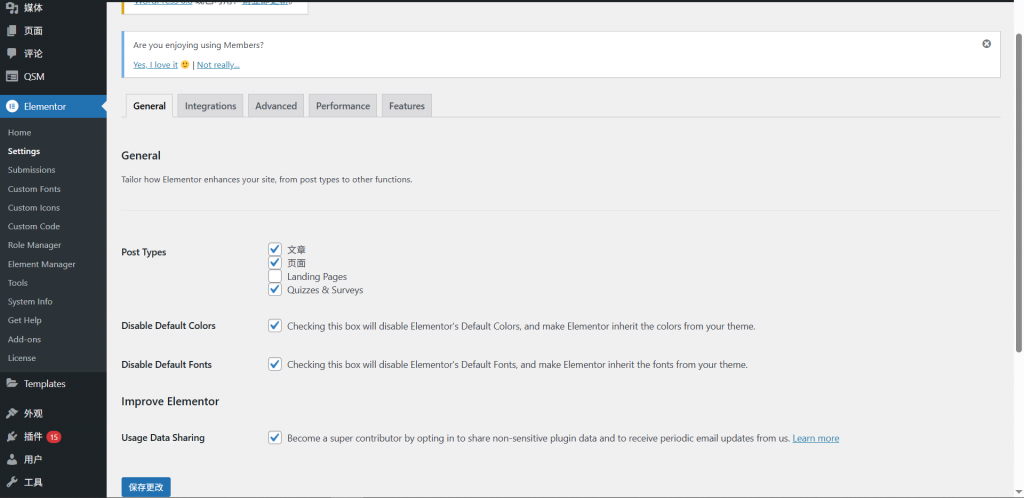1024x498 pixels.
Task: Switch to the General tab
Action: click(x=149, y=106)
